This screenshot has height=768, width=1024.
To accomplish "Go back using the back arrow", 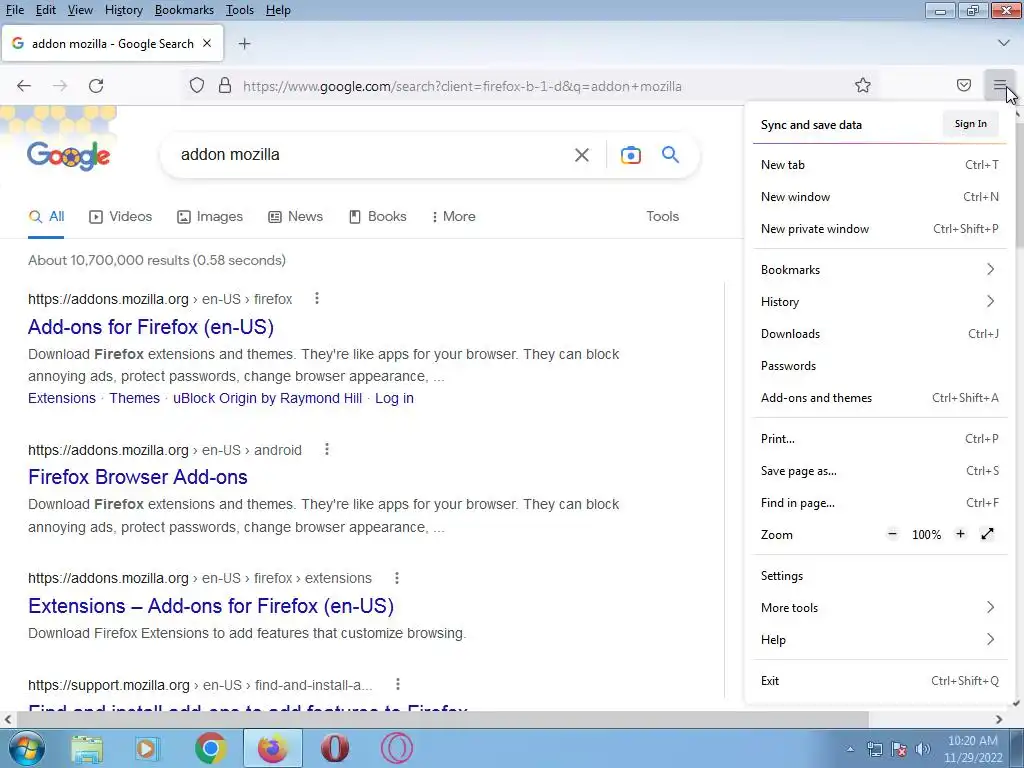I will (x=24, y=86).
